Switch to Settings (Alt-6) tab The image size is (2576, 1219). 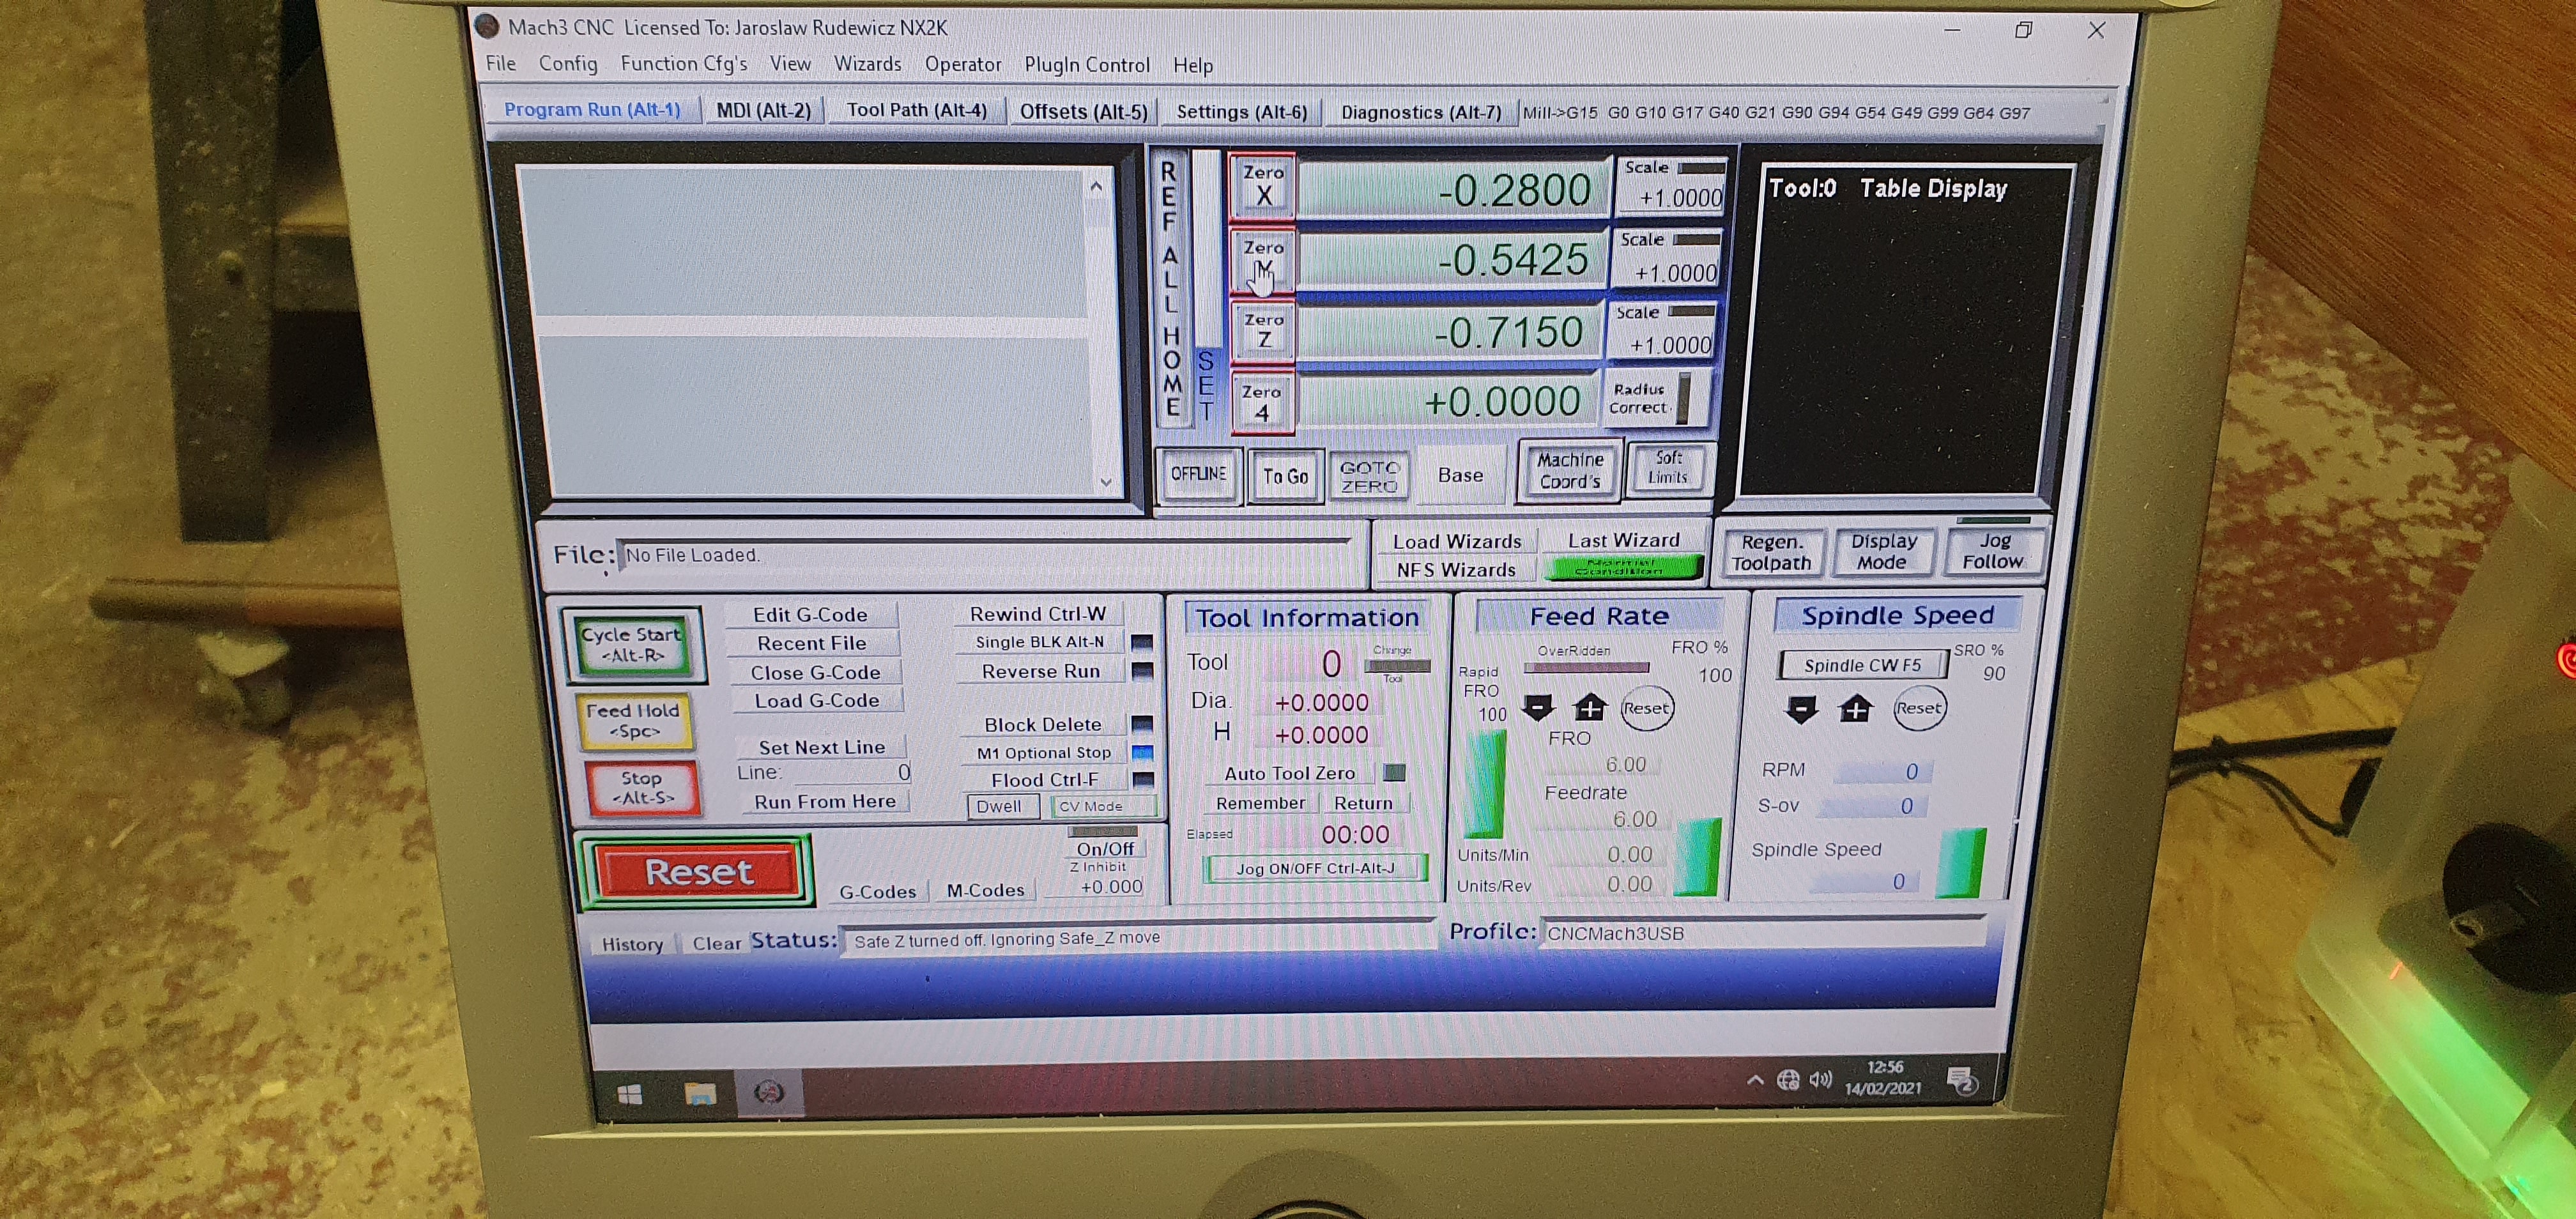[1241, 112]
